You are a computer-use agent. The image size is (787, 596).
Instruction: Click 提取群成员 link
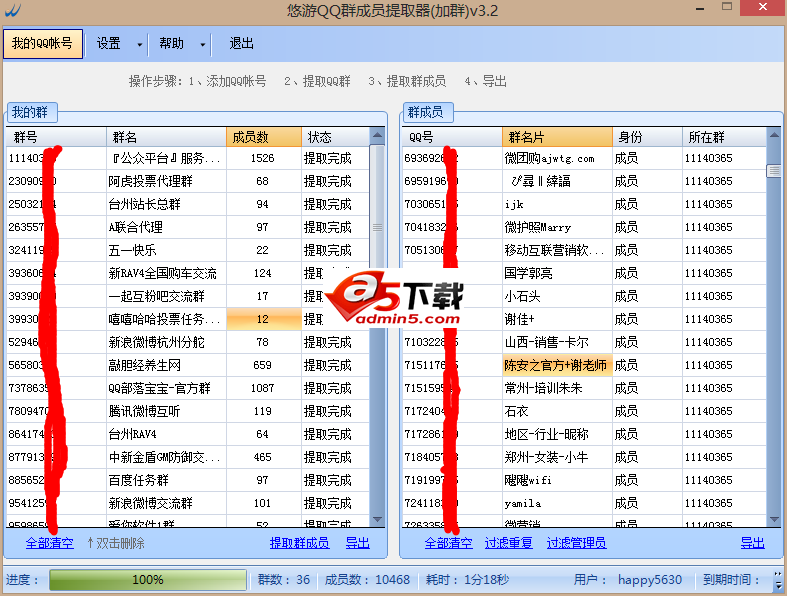pos(299,543)
